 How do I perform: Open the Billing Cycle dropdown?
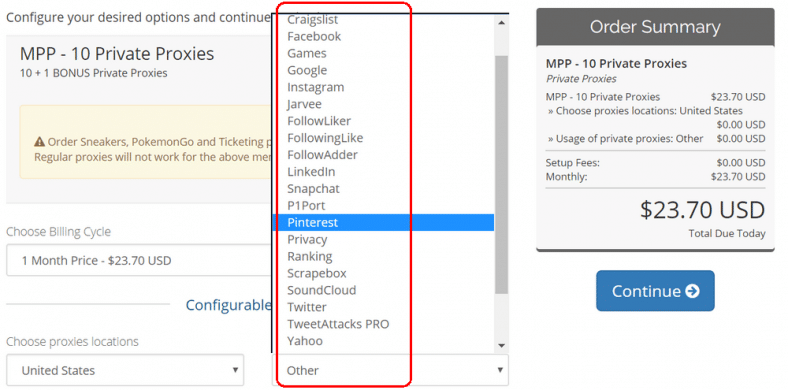point(139,260)
